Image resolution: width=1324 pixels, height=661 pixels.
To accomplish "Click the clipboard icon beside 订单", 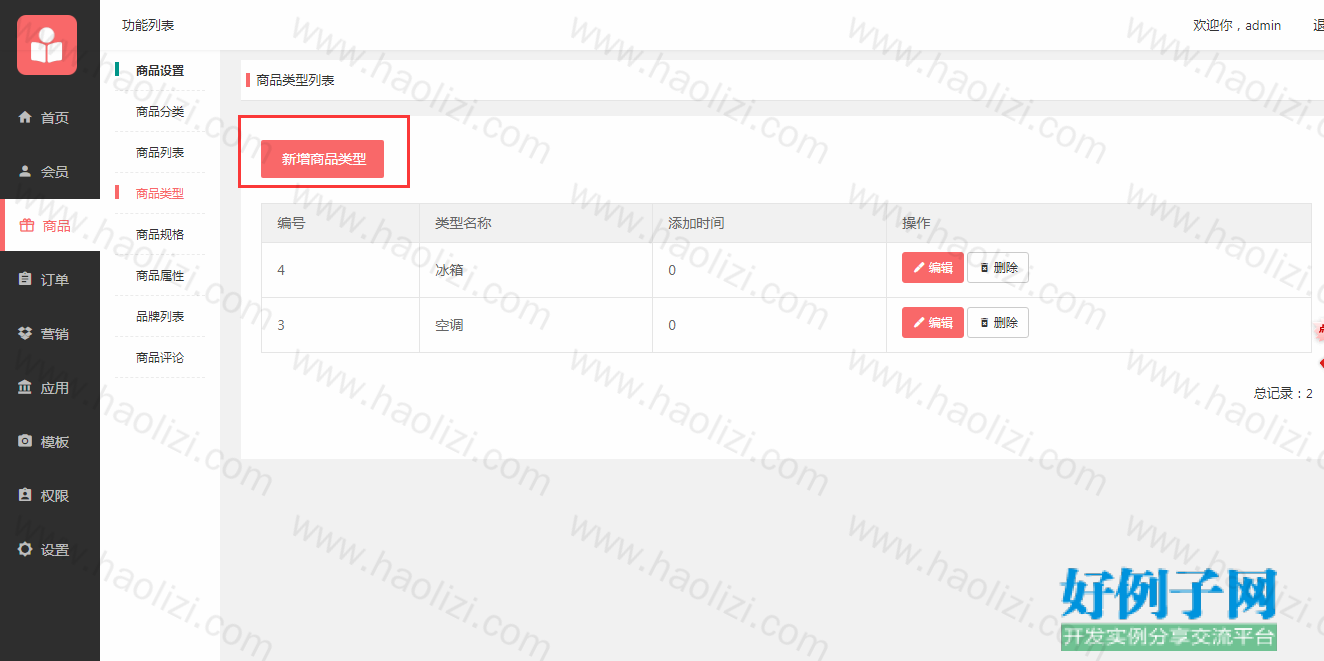I will (x=25, y=279).
